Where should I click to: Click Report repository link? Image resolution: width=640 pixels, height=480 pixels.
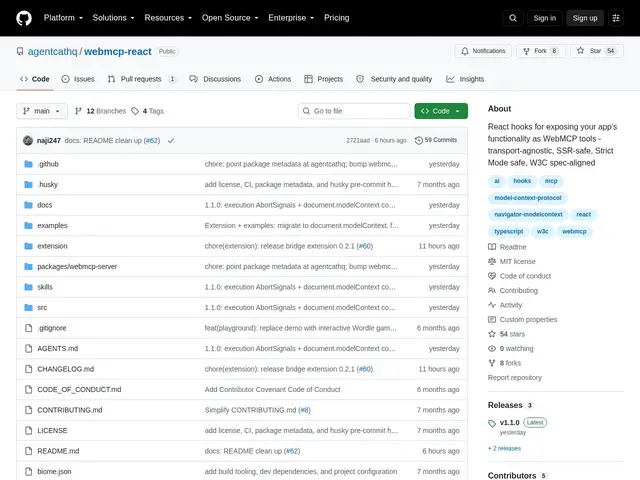(514, 378)
